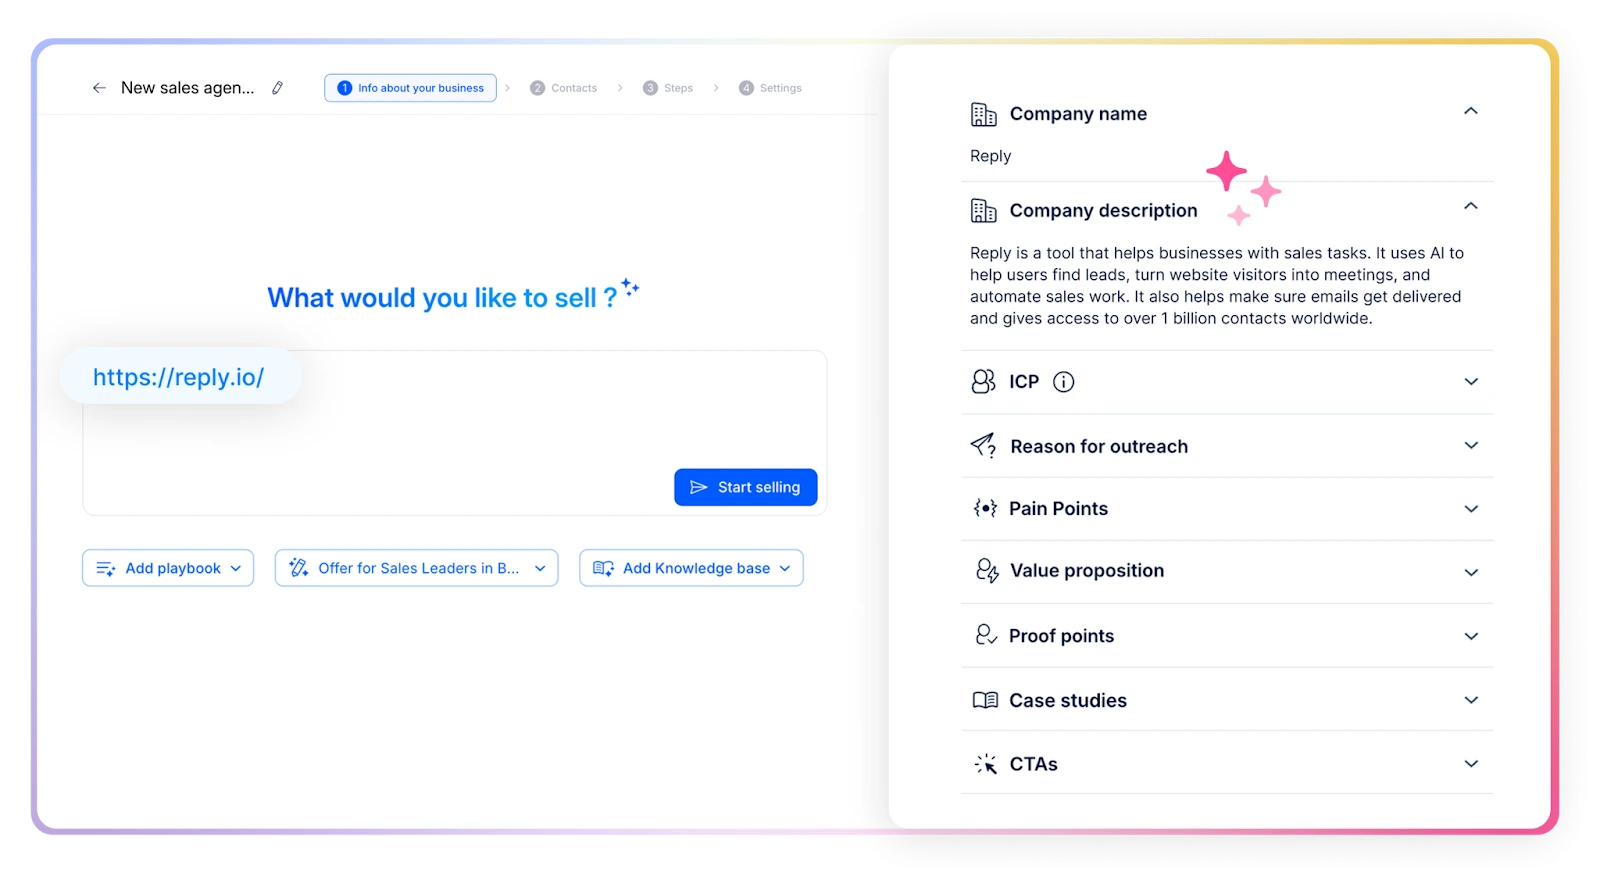The width and height of the screenshot is (1600, 883).
Task: Click the playbook list icon
Action: [x=105, y=568]
